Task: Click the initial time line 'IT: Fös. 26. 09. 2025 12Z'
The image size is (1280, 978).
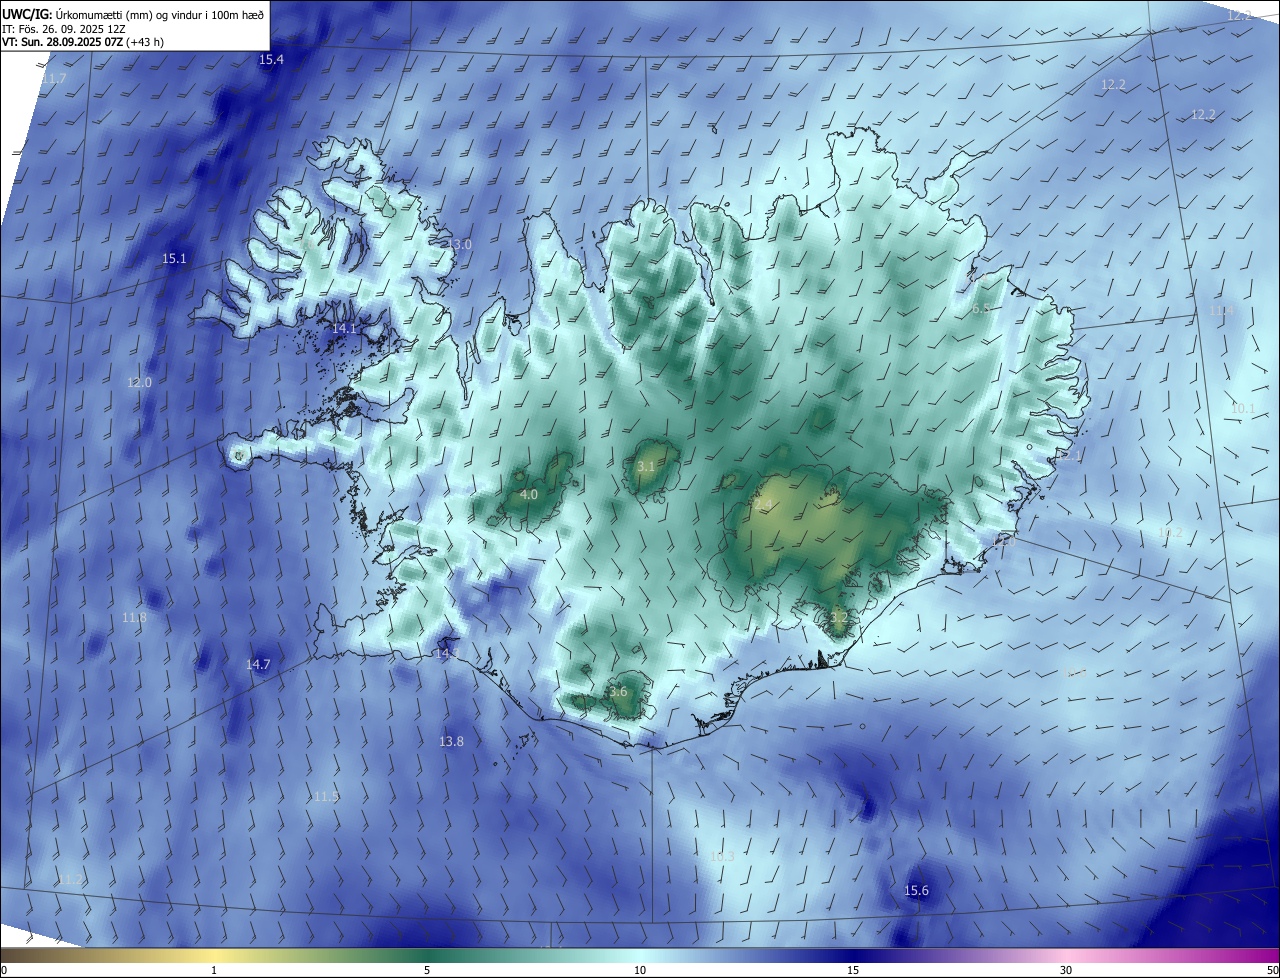Action: [x=65, y=29]
